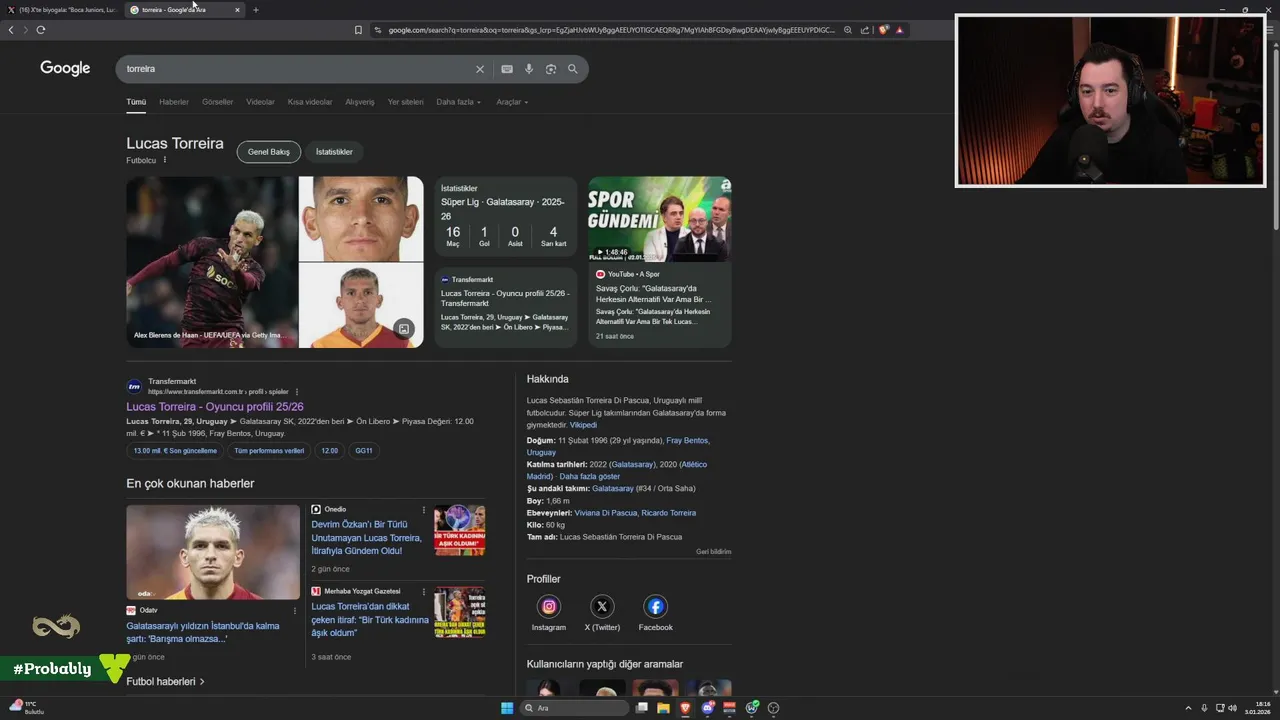The width and height of the screenshot is (1280, 720).
Task: Open the Facebook profile icon
Action: click(x=655, y=606)
